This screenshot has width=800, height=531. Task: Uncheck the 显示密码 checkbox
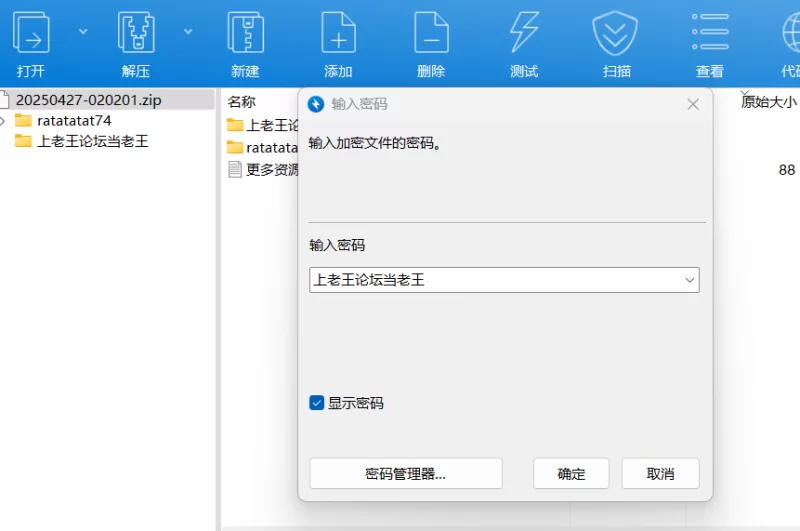point(316,403)
